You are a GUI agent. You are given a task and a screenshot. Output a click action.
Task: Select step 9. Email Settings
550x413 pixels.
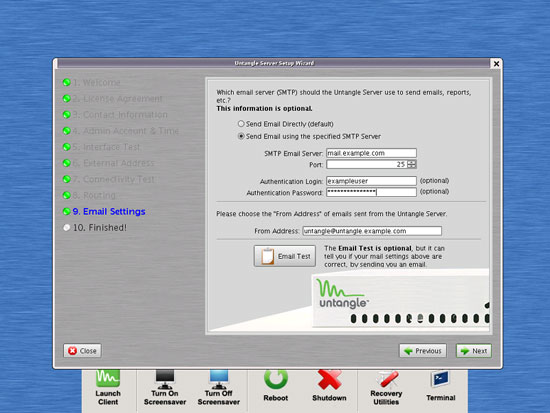coord(104,212)
